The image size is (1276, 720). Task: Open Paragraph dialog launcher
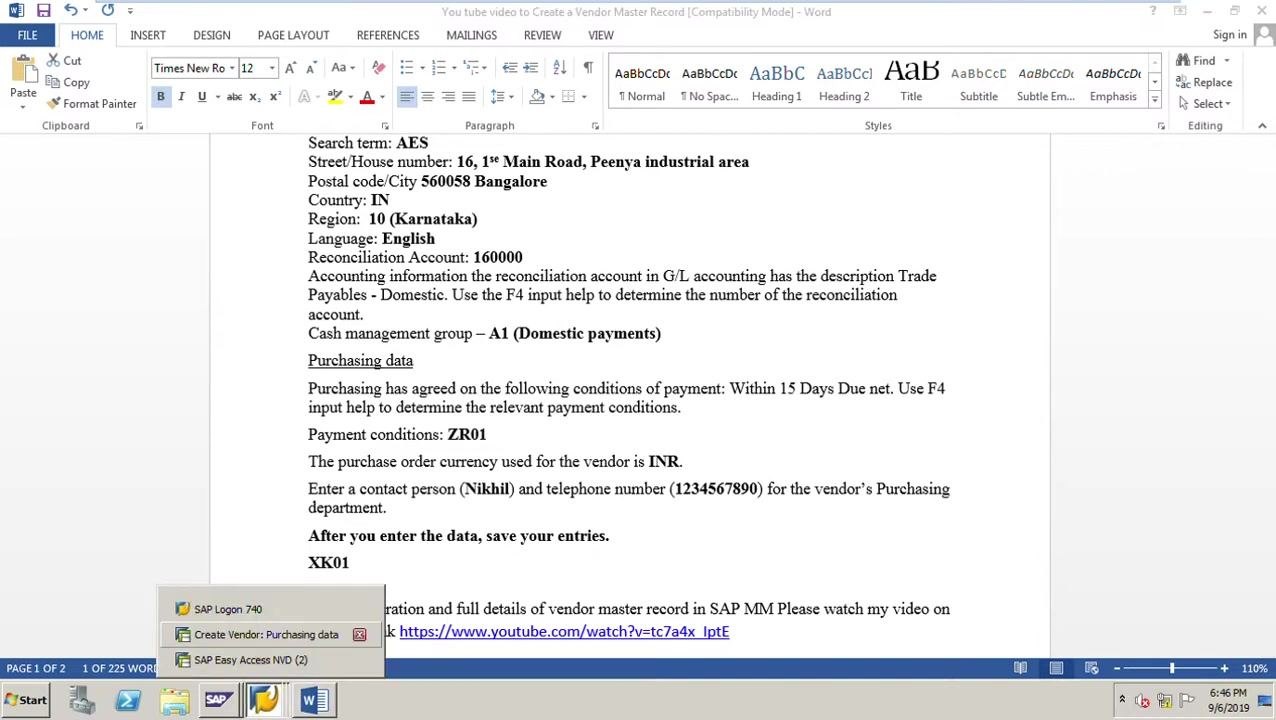click(595, 126)
